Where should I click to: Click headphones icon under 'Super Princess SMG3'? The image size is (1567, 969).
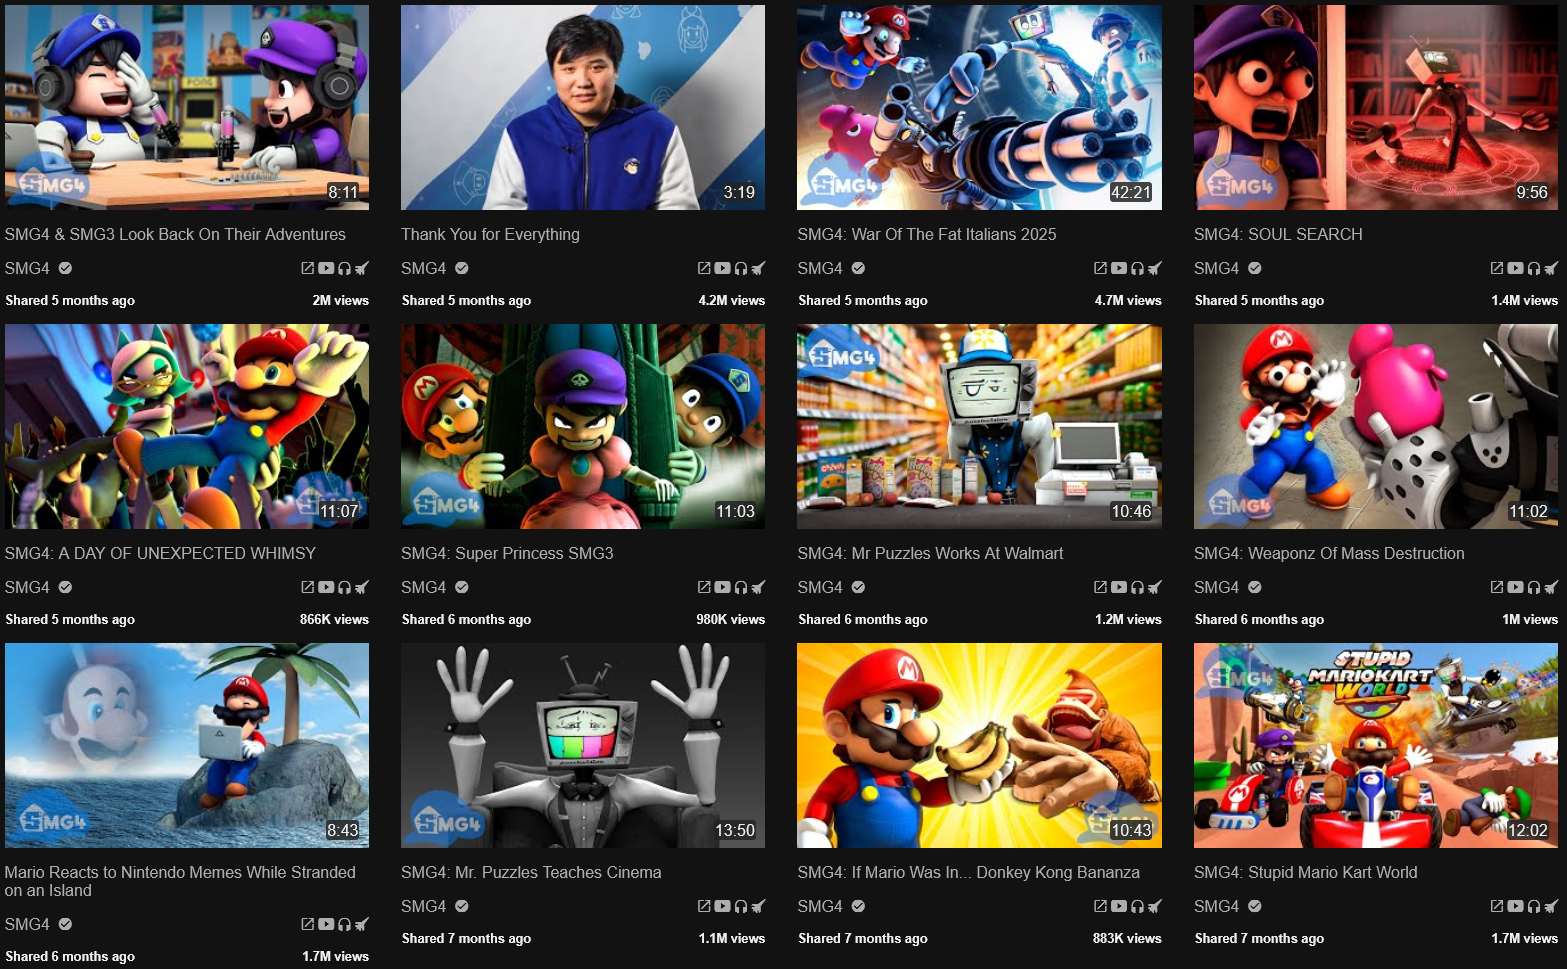coord(741,587)
